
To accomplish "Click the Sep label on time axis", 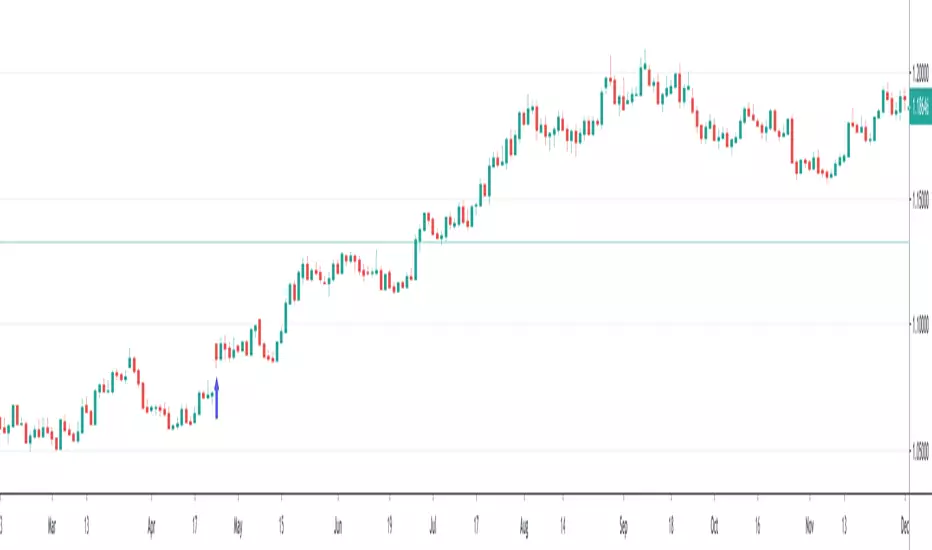I will coord(623,522).
